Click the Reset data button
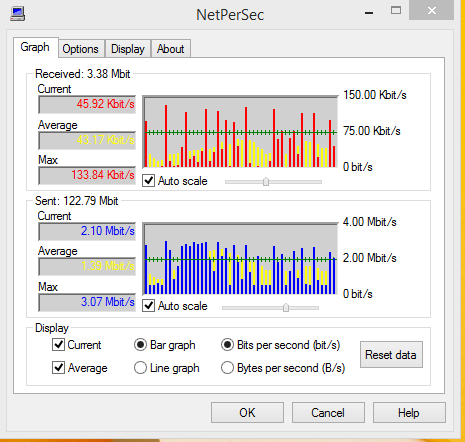 tap(391, 355)
